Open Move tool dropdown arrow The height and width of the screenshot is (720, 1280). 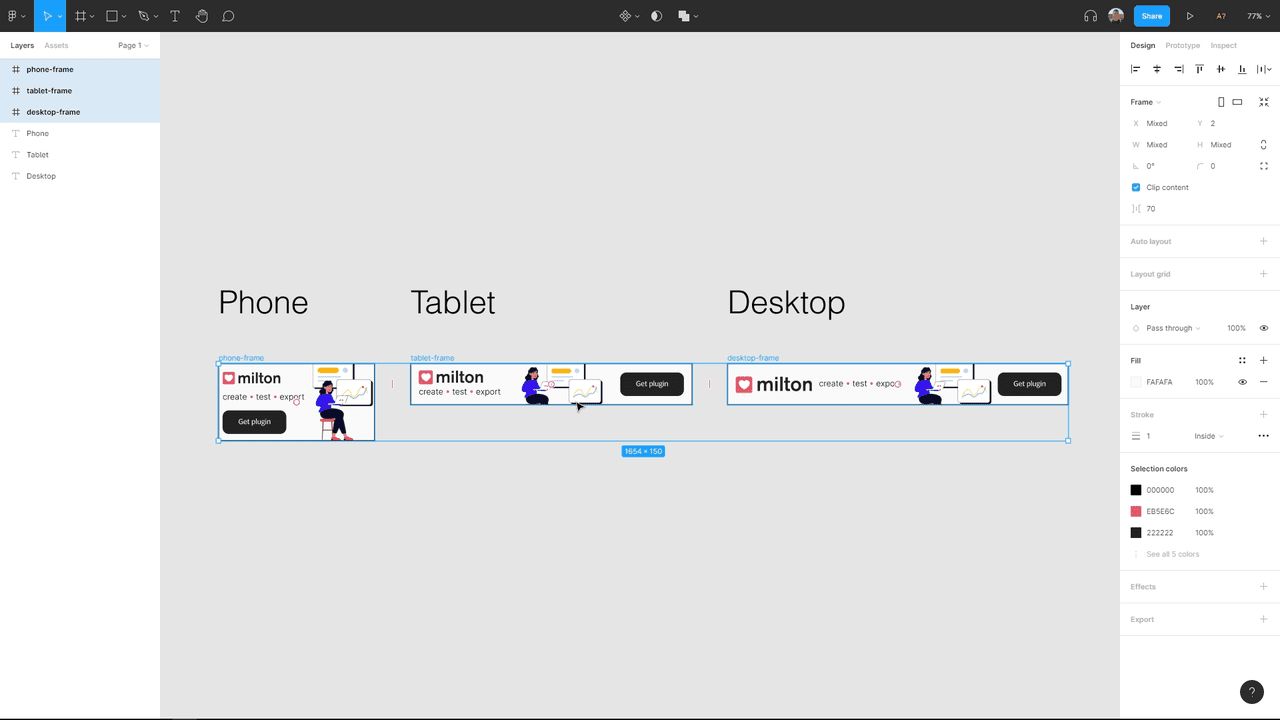pyautogui.click(x=60, y=16)
